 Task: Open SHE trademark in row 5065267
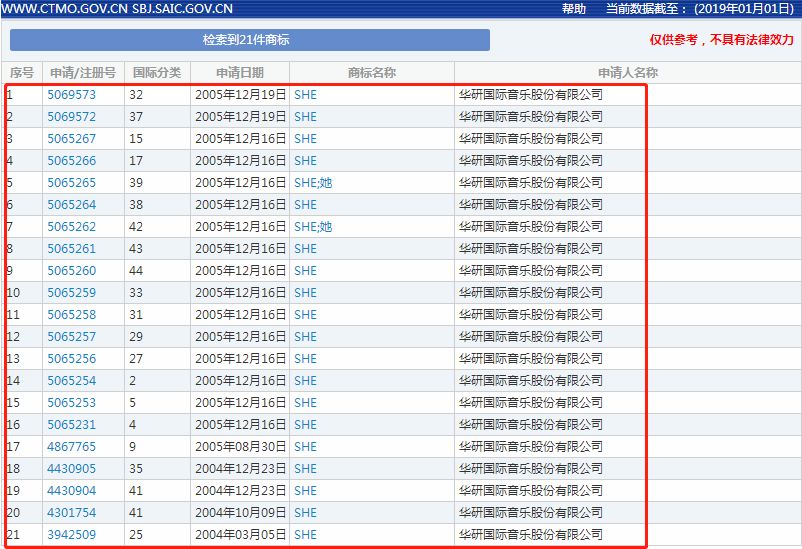(305, 139)
